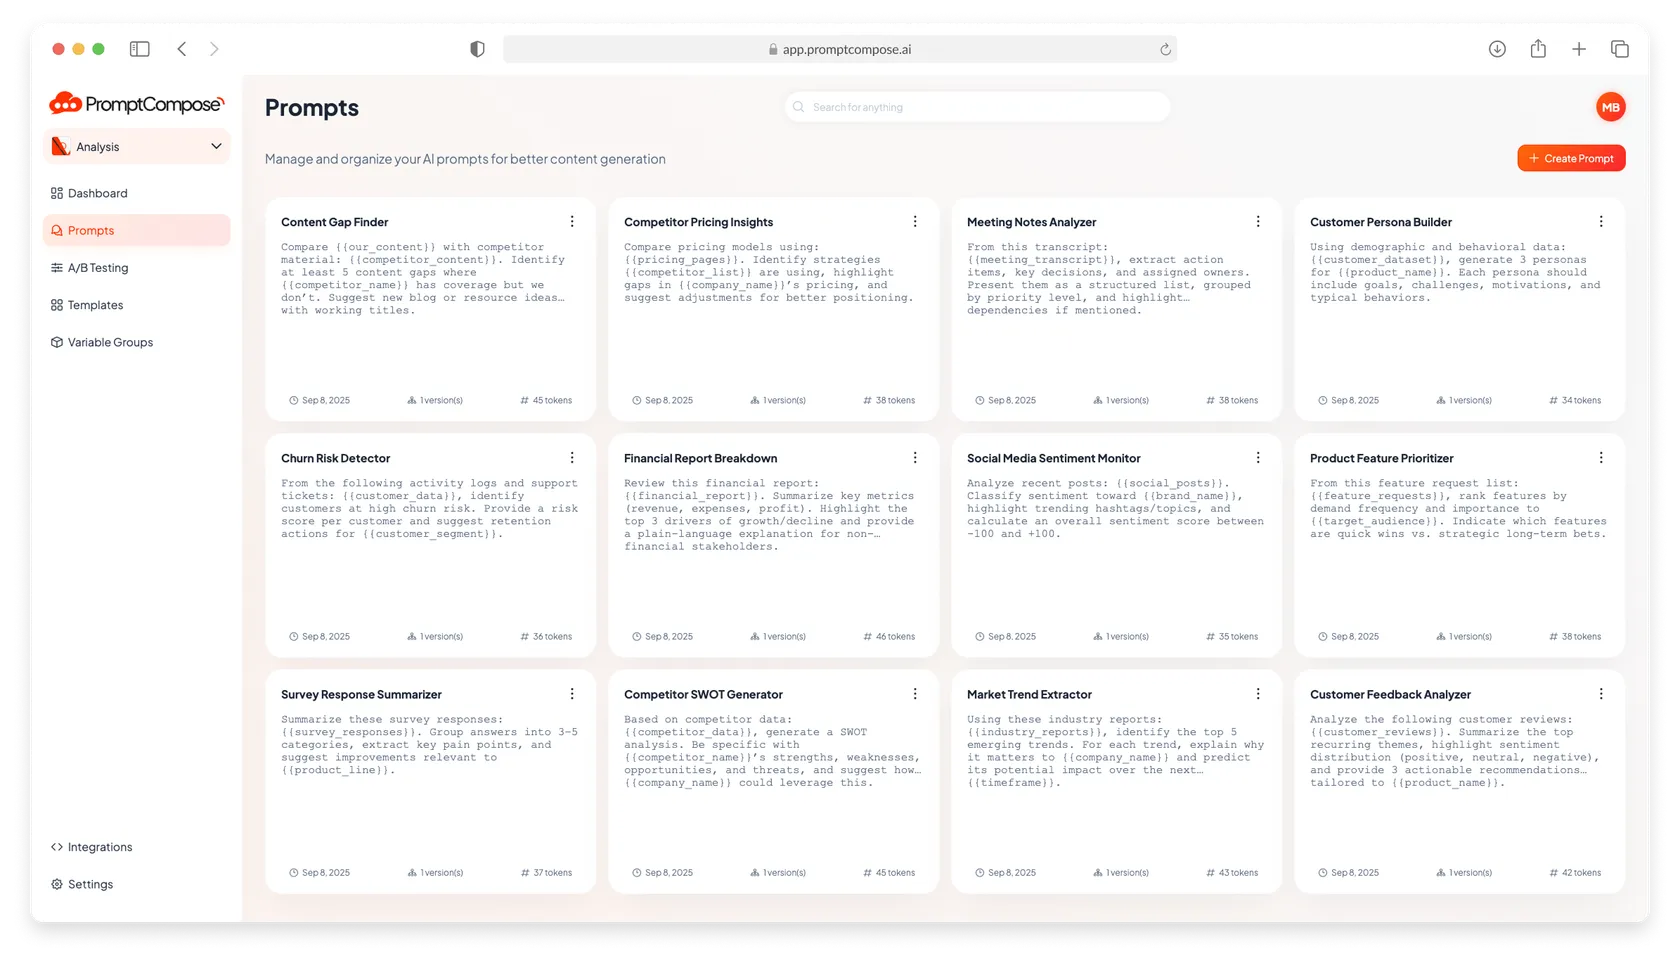Screen dimensions: 1680x962
Task: Click the Create Prompt button
Action: pos(1570,158)
